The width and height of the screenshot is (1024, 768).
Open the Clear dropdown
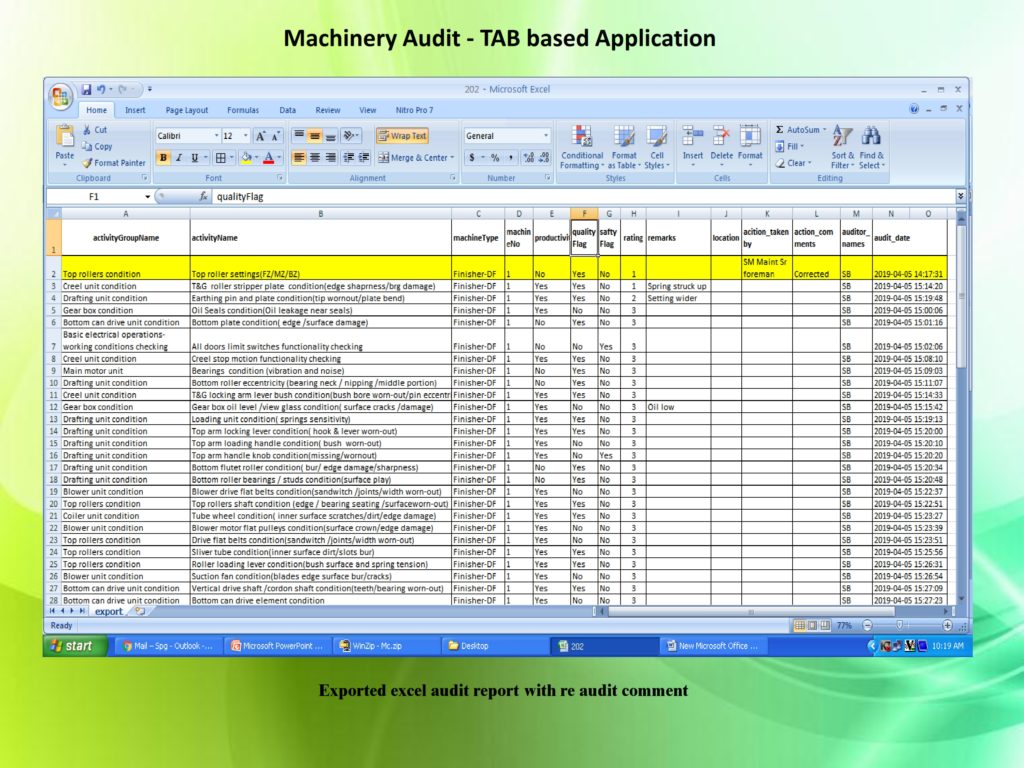[793, 163]
